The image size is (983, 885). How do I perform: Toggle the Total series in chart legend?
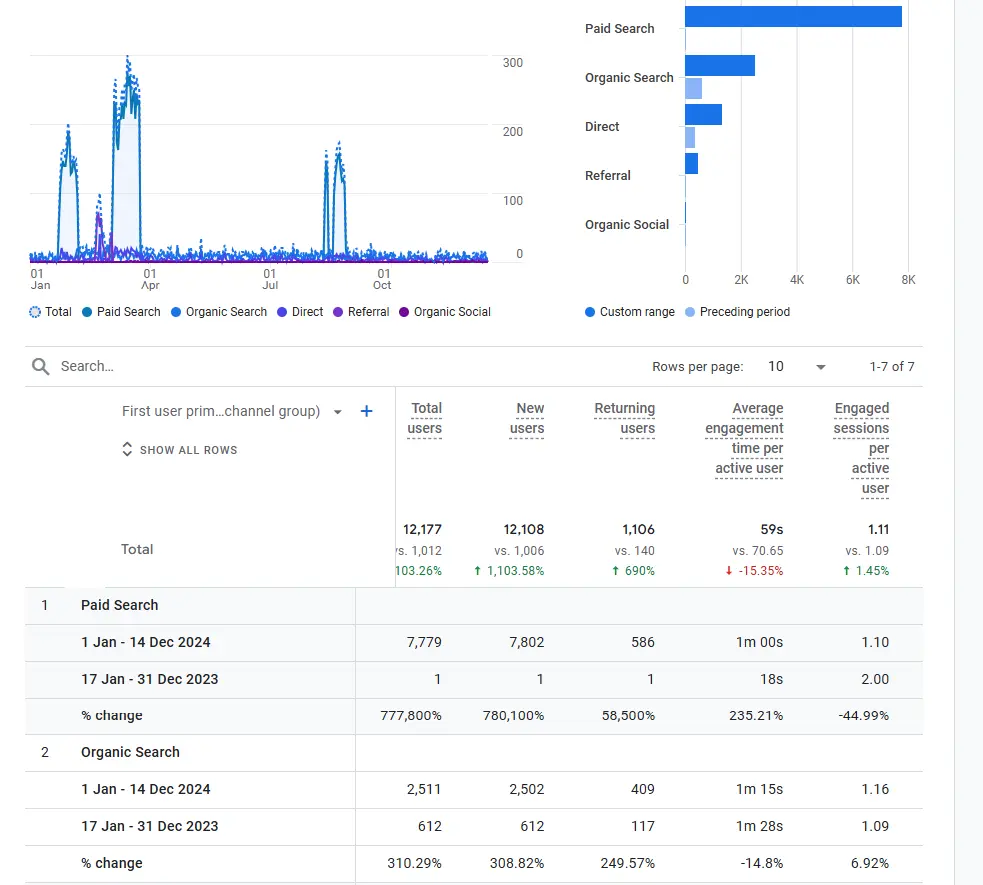point(36,312)
